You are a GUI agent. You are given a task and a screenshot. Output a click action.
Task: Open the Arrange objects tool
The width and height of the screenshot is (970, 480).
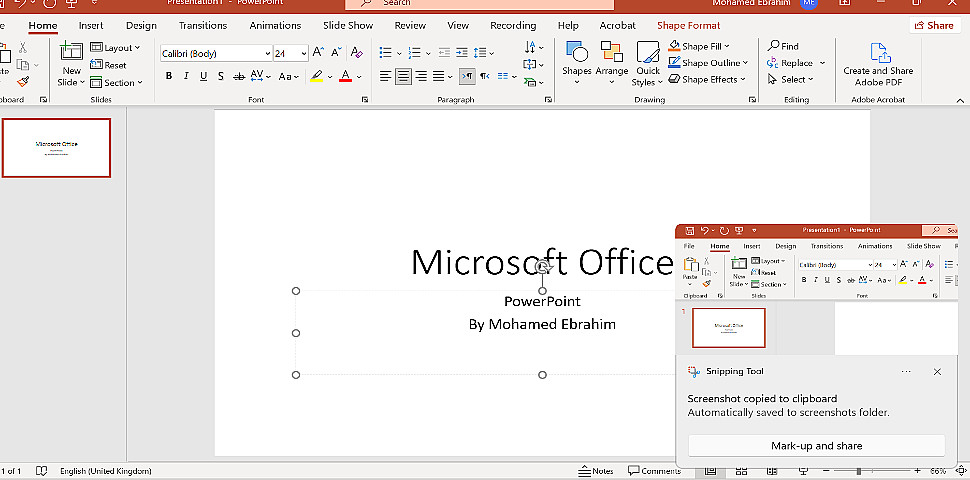pyautogui.click(x=612, y=52)
